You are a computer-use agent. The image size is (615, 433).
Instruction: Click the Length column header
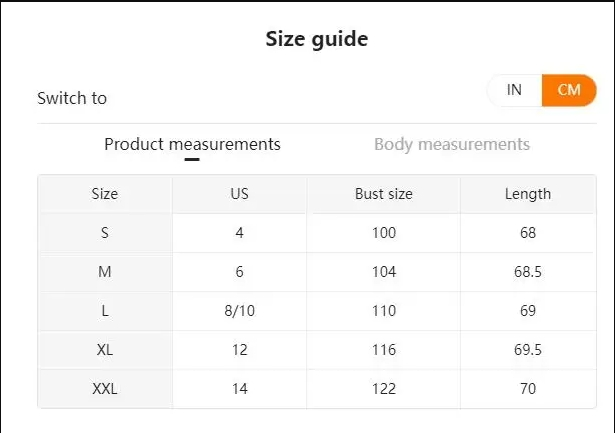[527, 194]
